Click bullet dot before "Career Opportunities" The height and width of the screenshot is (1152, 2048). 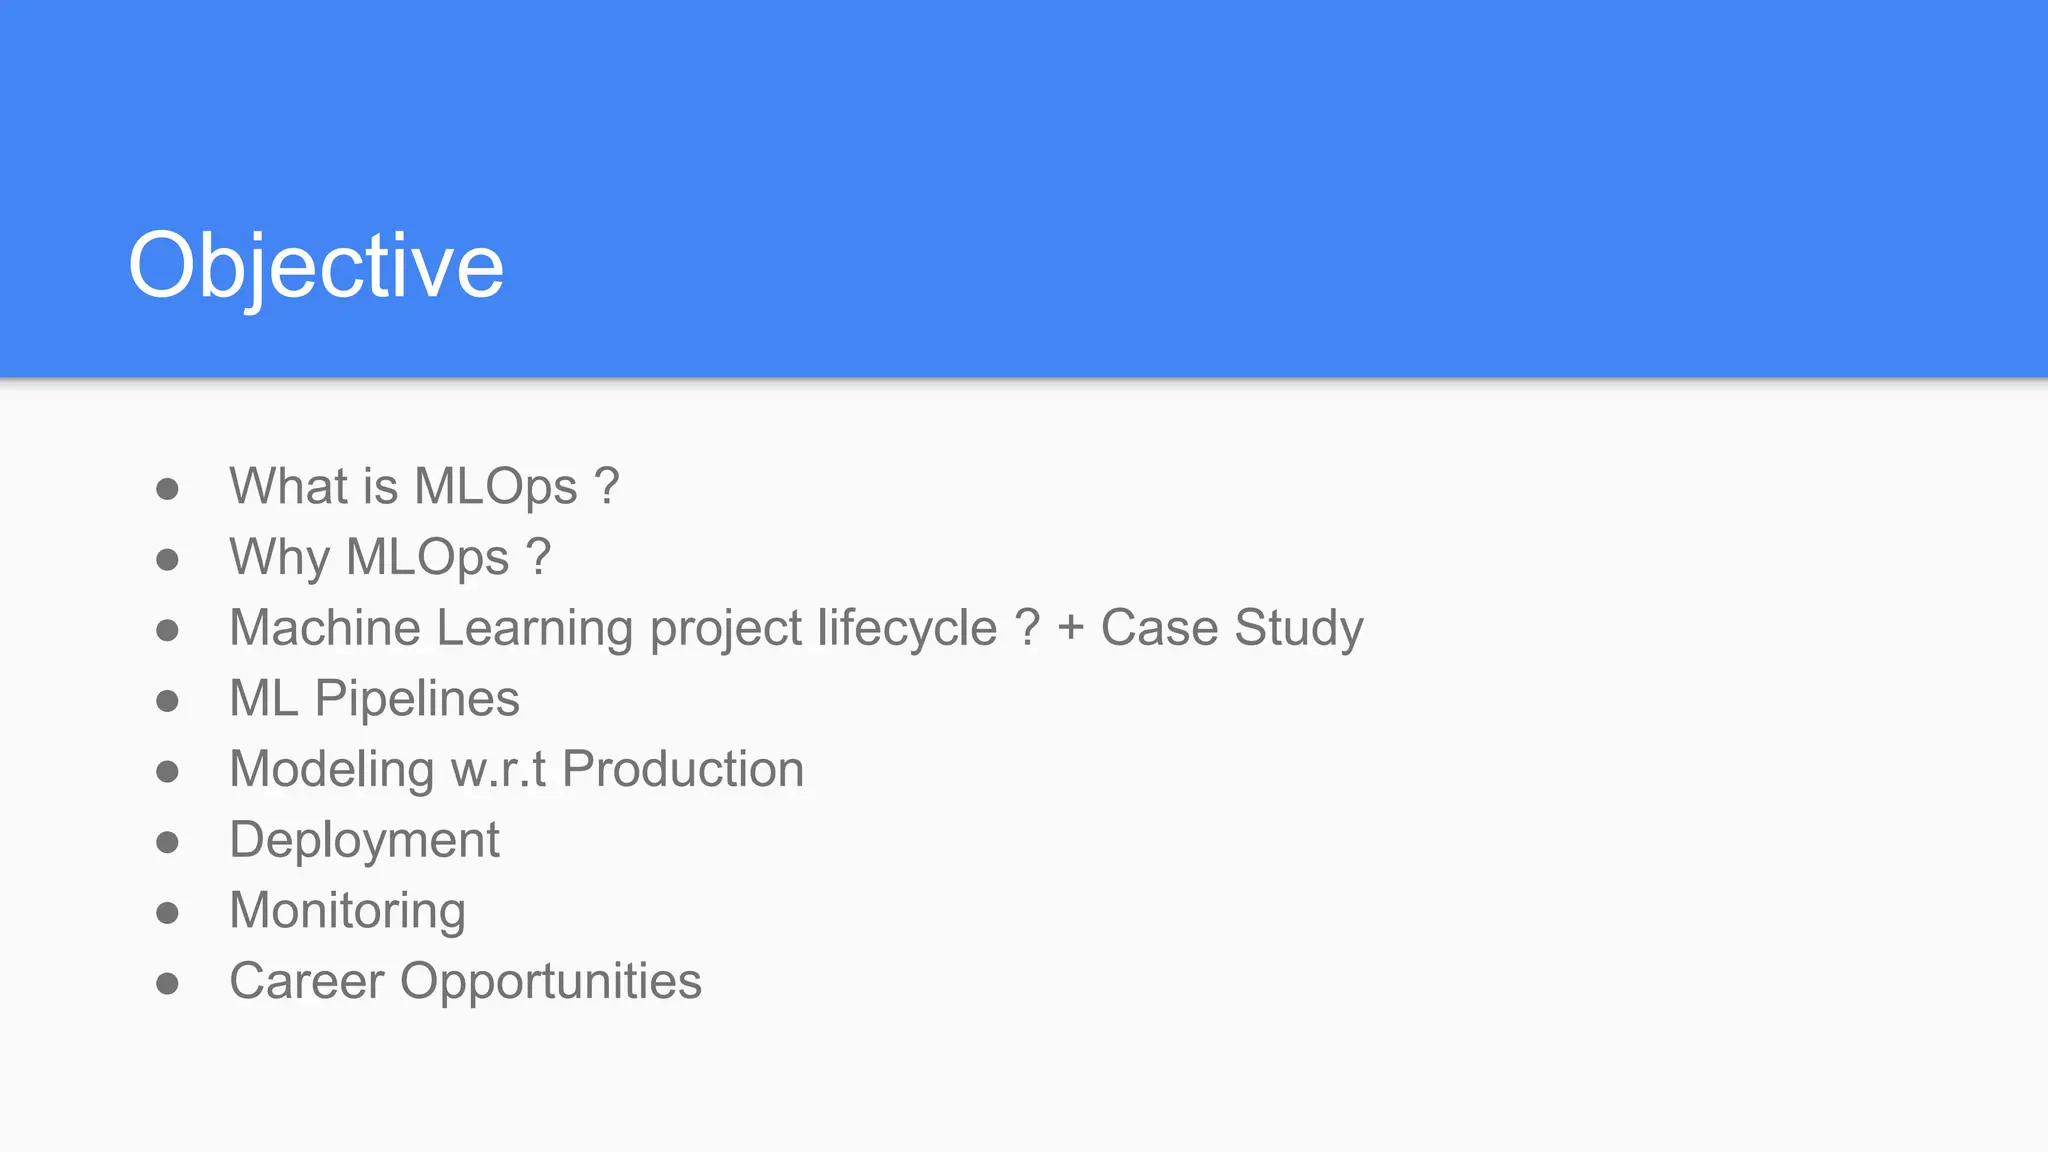(167, 984)
